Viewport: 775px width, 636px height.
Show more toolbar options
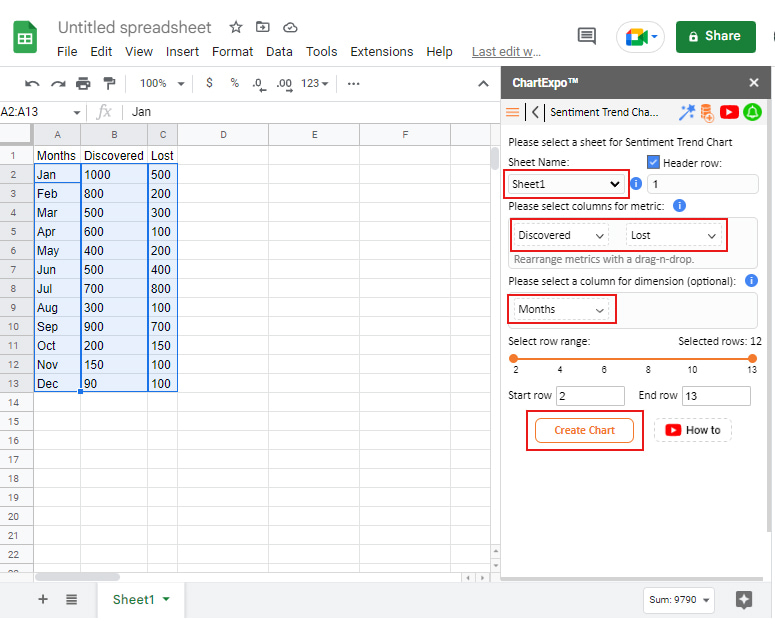tap(353, 84)
